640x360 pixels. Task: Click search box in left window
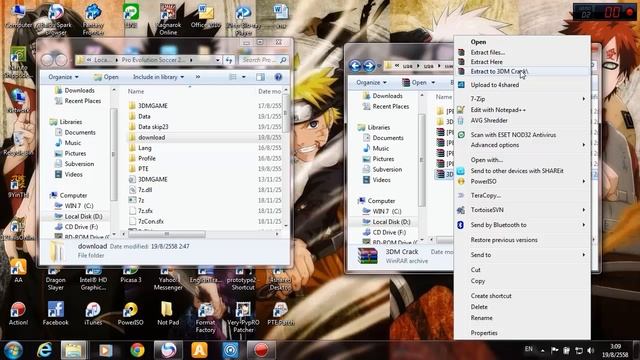click(263, 60)
